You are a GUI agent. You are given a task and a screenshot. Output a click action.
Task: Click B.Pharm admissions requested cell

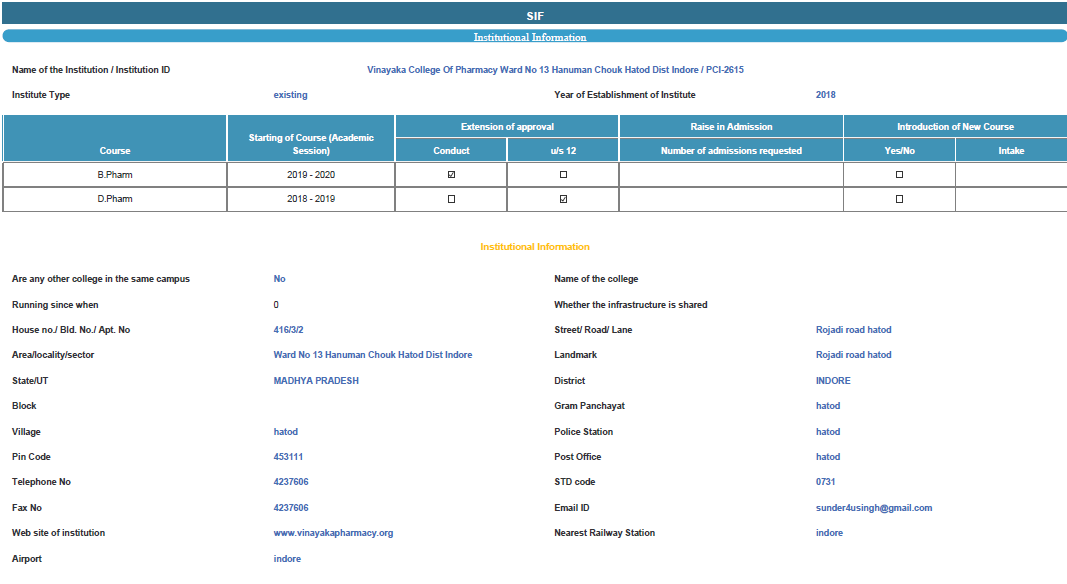(731, 175)
